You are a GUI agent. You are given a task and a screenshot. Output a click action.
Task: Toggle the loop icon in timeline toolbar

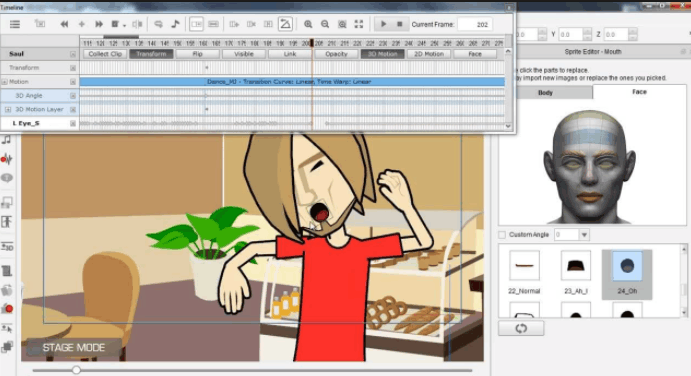(x=158, y=24)
